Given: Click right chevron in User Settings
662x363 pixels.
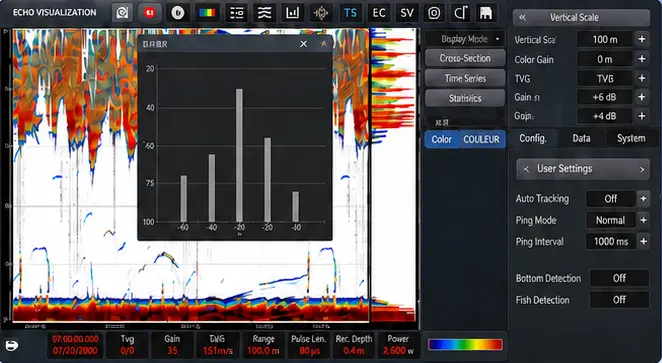Looking at the screenshot, I should coord(642,169).
